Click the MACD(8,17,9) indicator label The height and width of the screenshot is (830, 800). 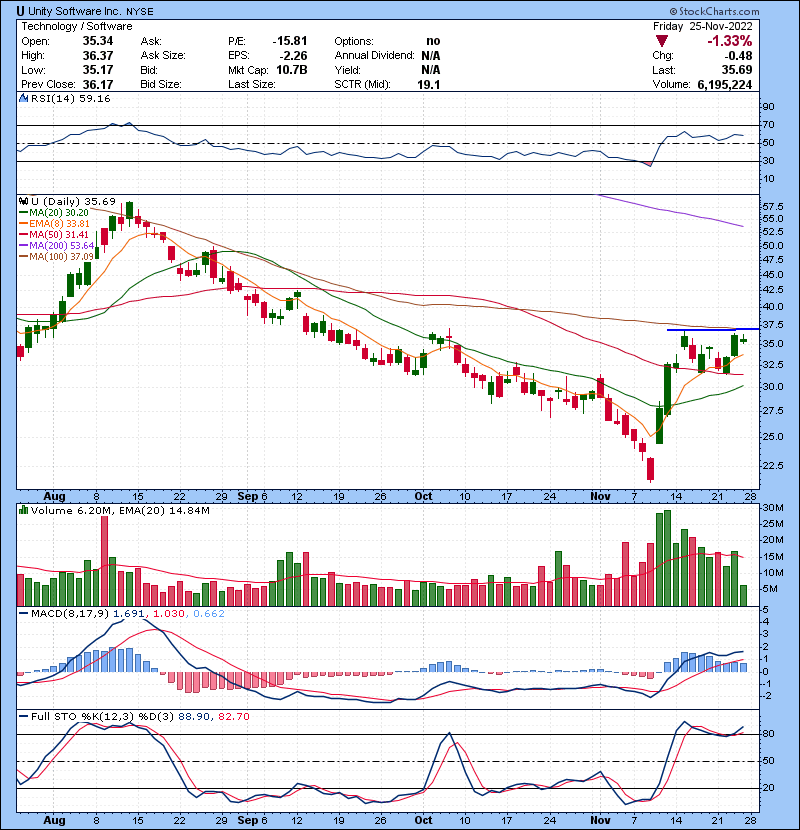[x=69, y=614]
